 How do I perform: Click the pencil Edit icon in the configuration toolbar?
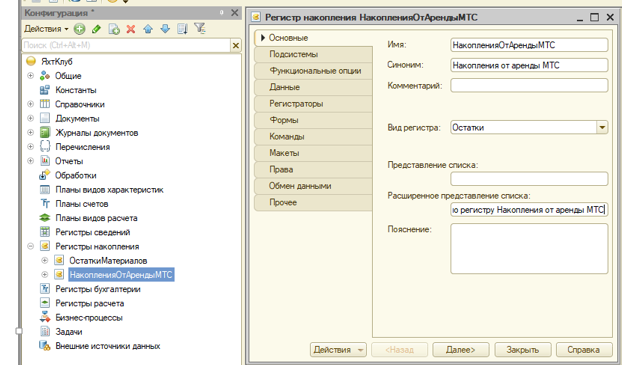point(96,29)
